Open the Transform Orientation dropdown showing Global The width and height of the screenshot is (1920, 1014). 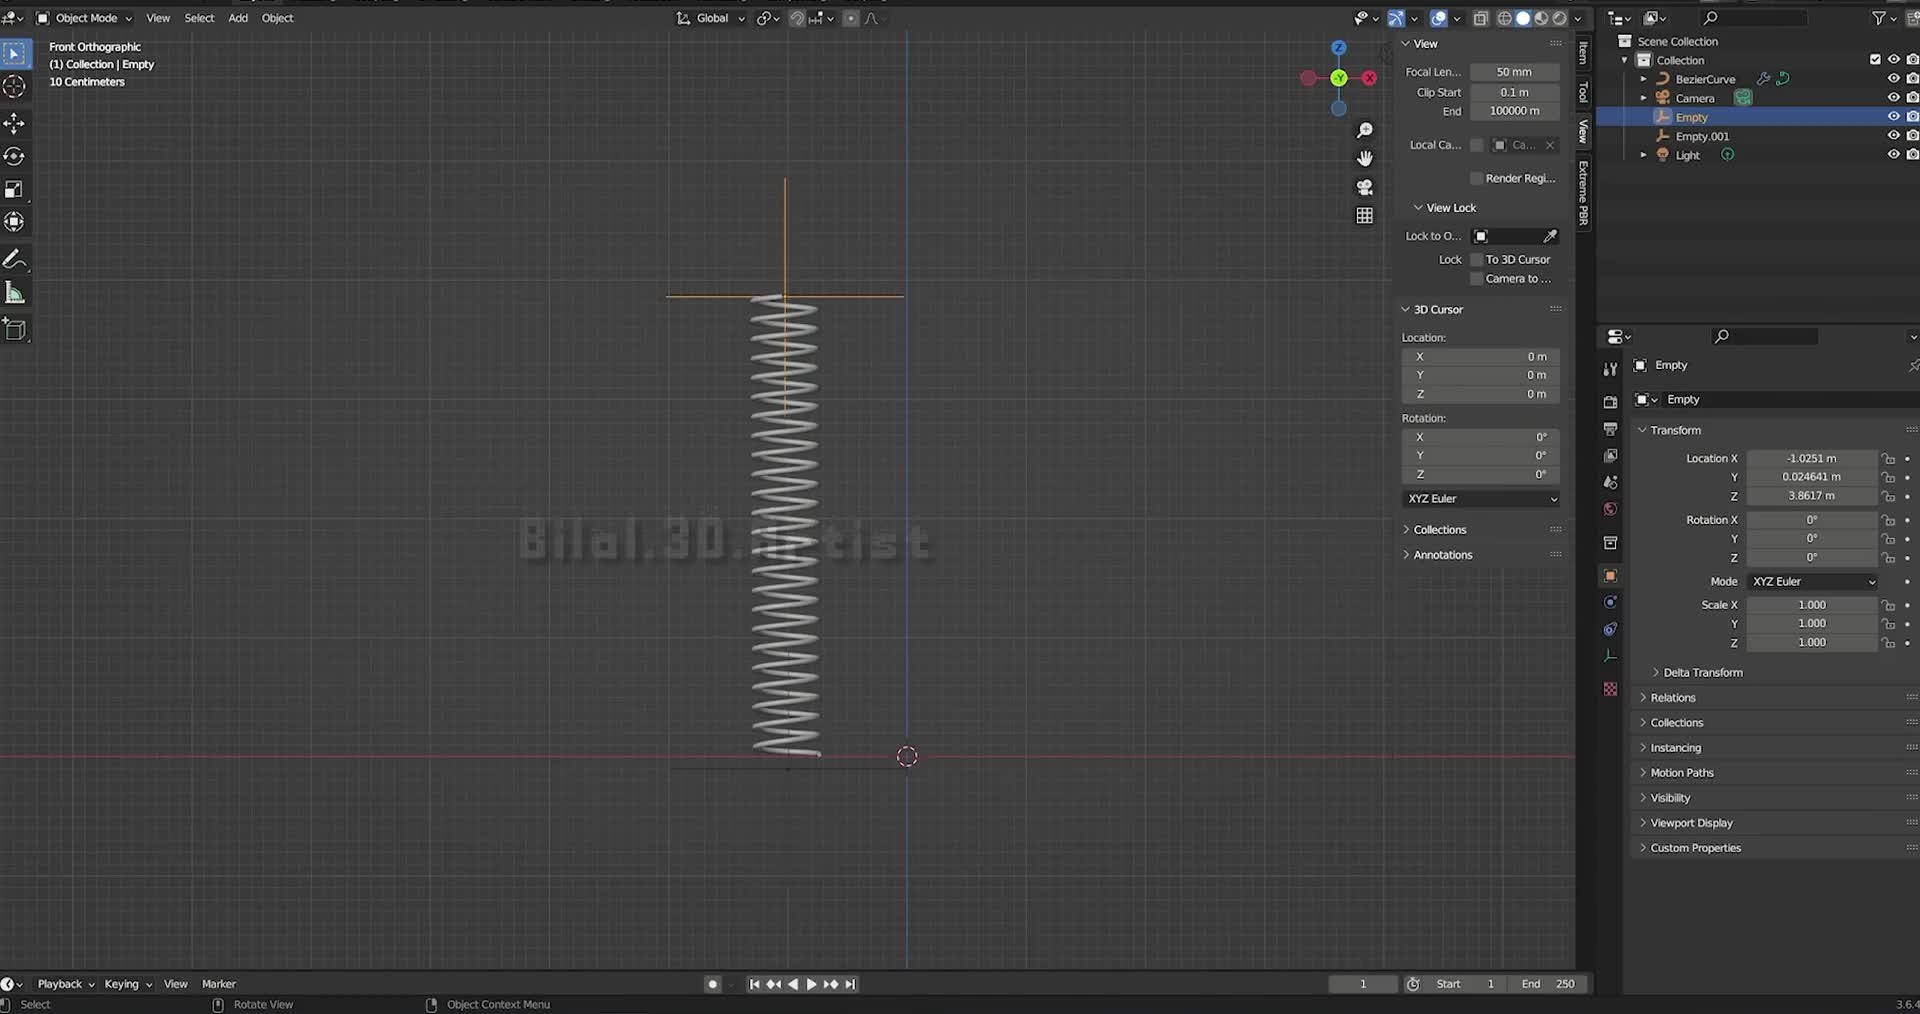[x=710, y=18]
